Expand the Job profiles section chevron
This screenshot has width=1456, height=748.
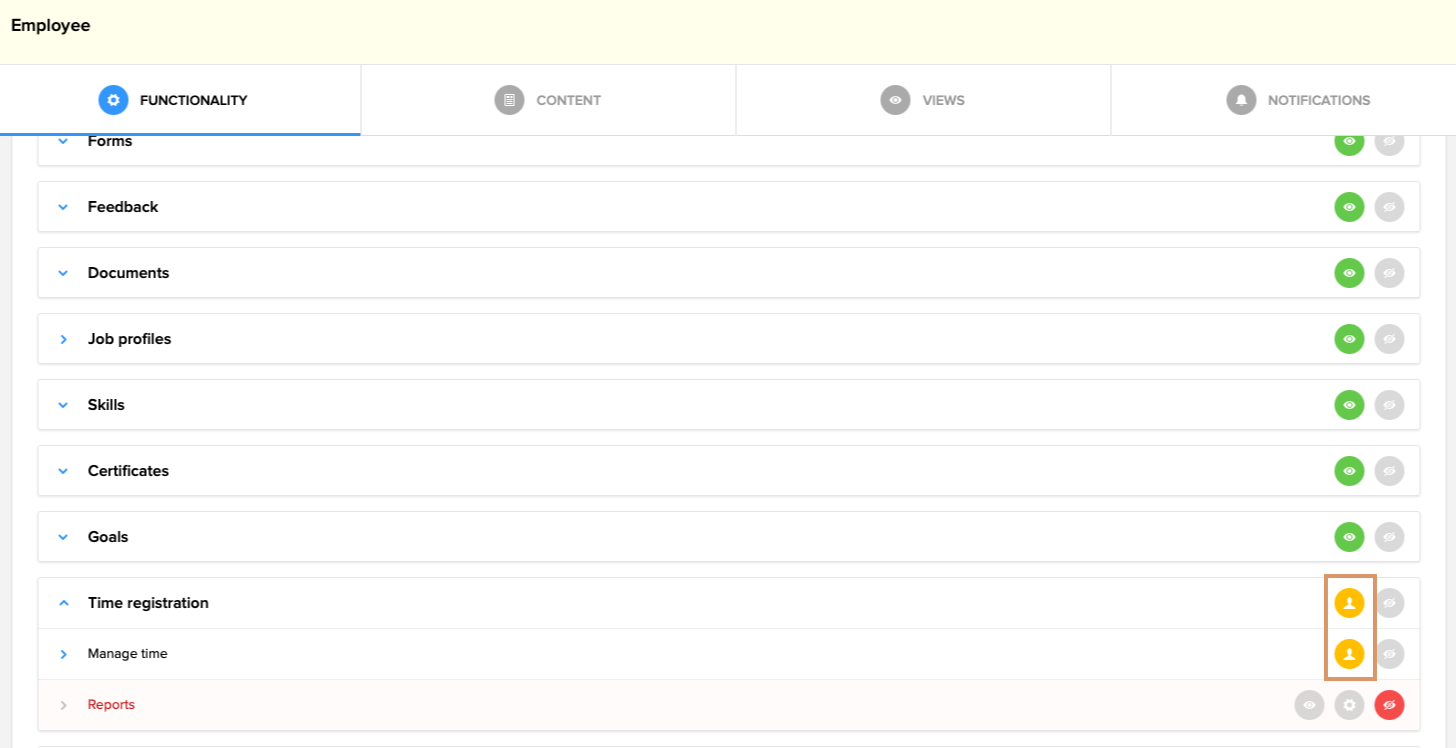point(63,339)
